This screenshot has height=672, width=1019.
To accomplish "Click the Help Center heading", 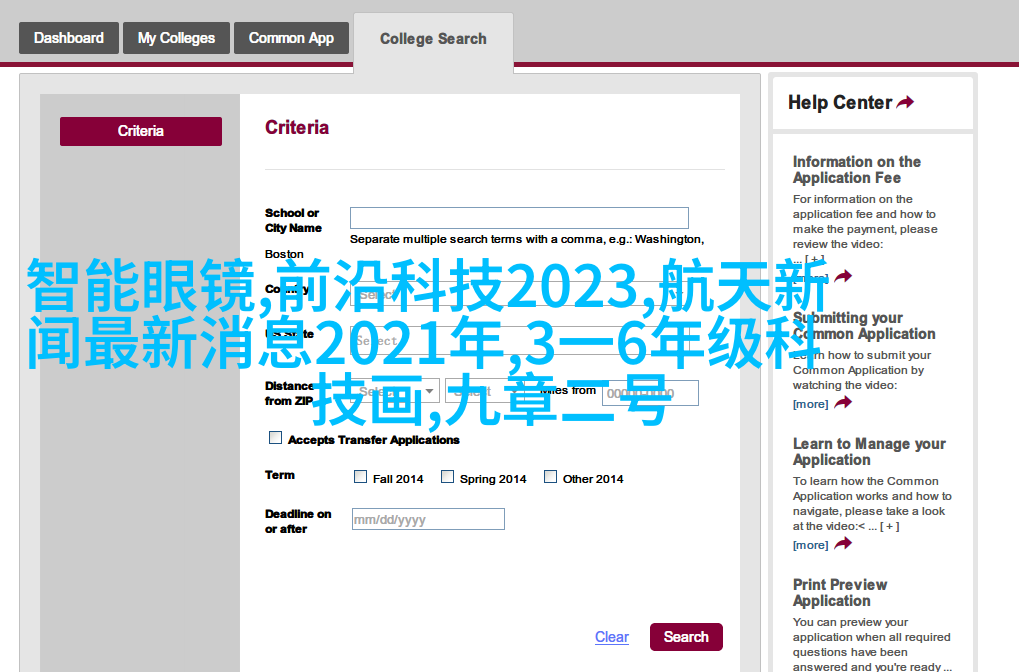I will coord(840,103).
